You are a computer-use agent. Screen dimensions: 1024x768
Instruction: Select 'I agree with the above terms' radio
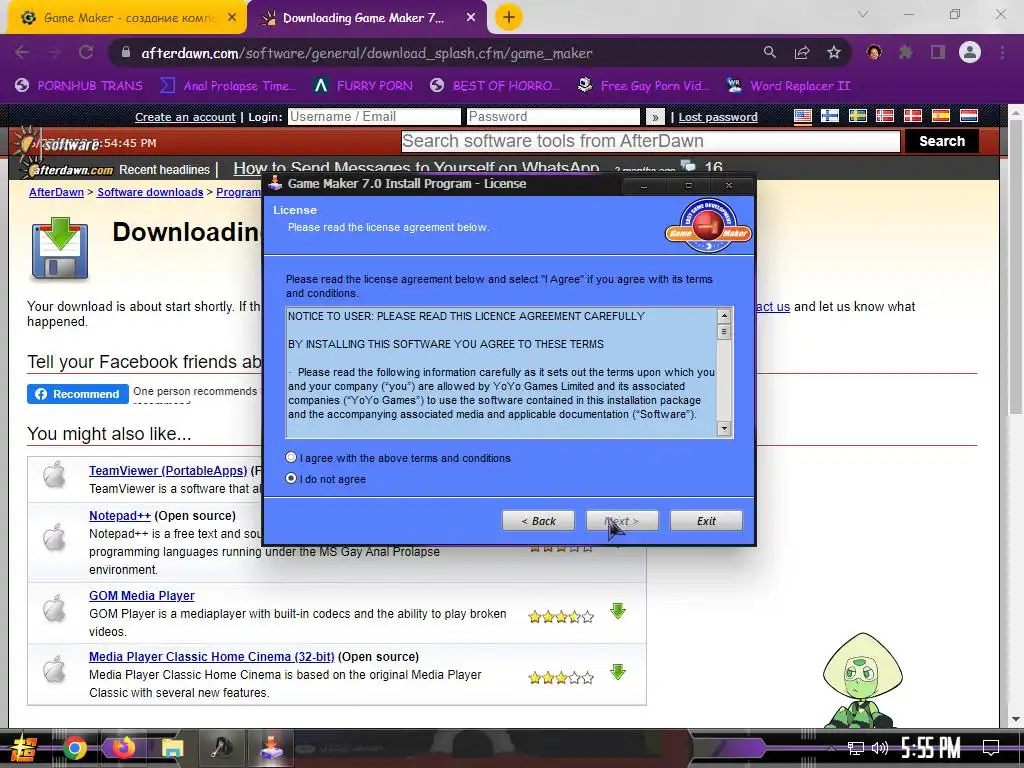[x=291, y=457]
